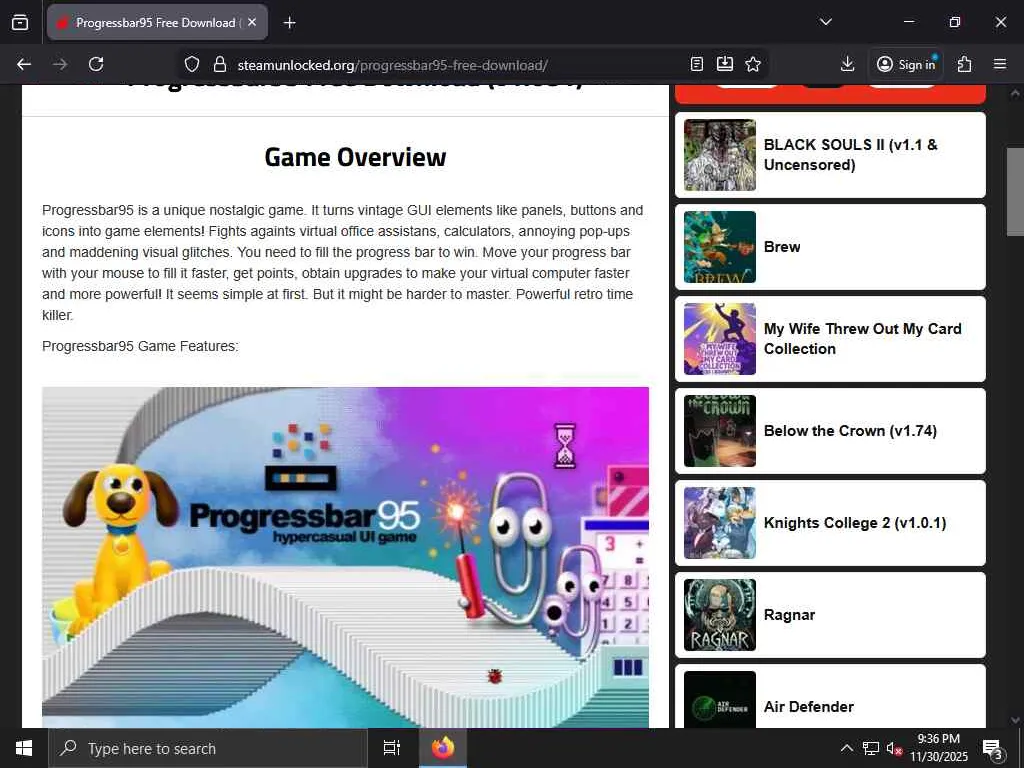1024x768 pixels.
Task: Open BLACK SOULS II (v1.1 & Uncensored) link
Action: click(x=850, y=155)
